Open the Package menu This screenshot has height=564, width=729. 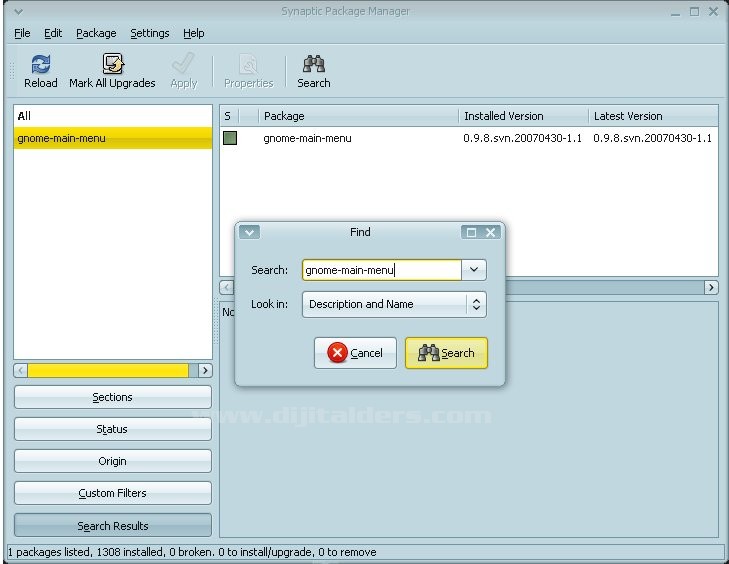[96, 33]
